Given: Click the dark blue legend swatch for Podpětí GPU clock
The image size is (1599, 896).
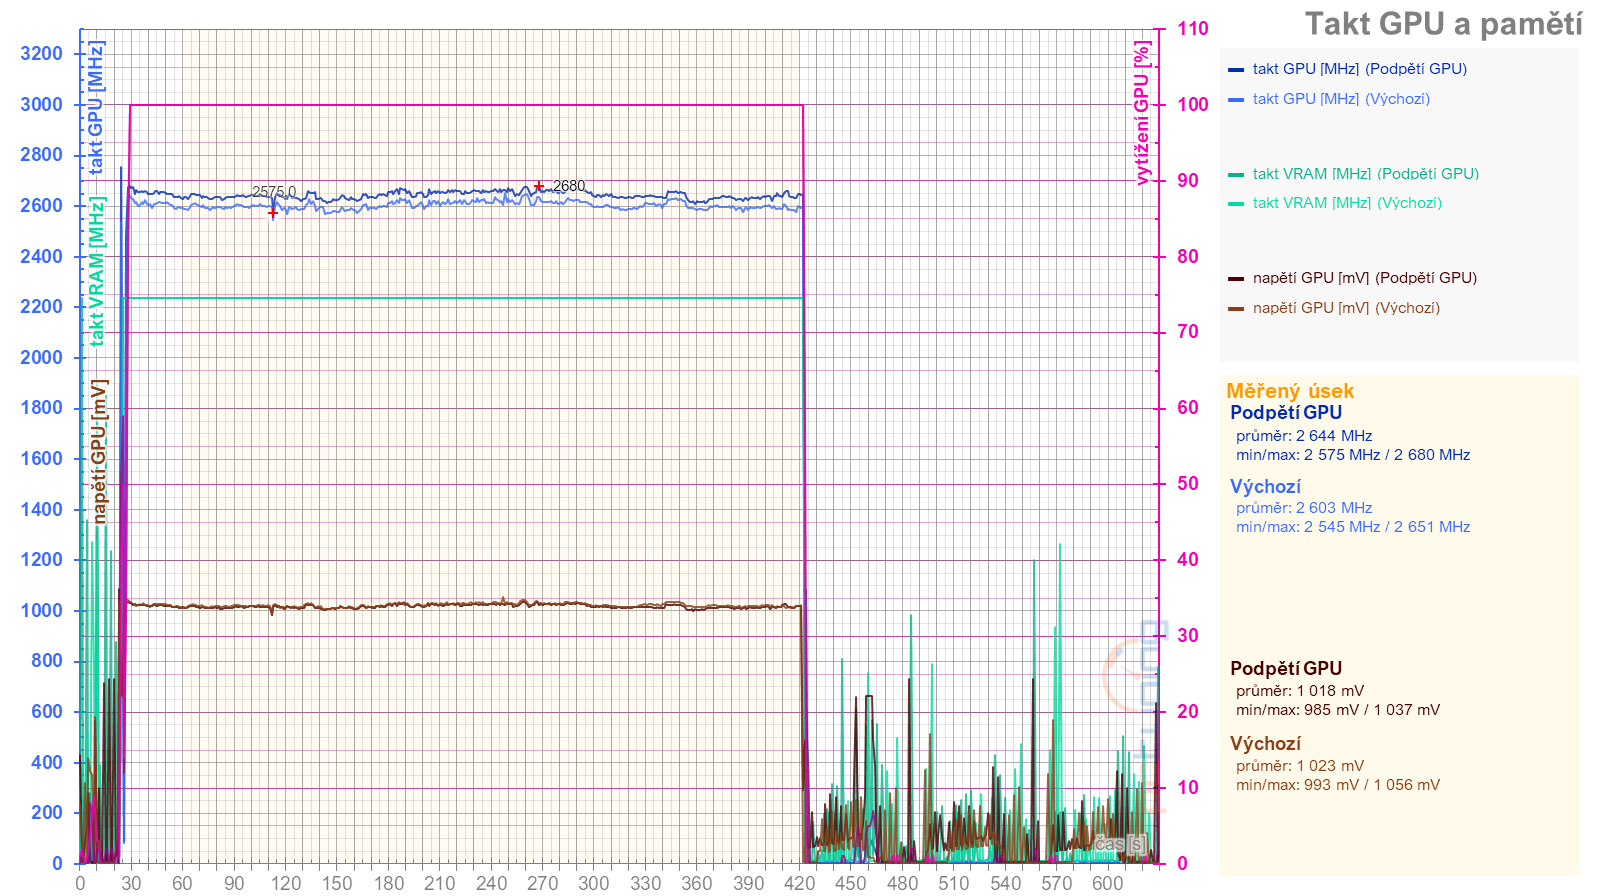Looking at the screenshot, I should click(x=1236, y=70).
